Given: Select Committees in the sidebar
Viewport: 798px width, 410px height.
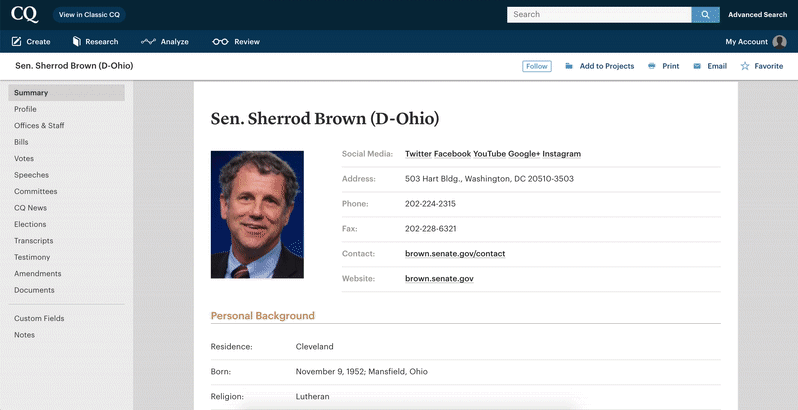Looking at the screenshot, I should click(36, 191).
